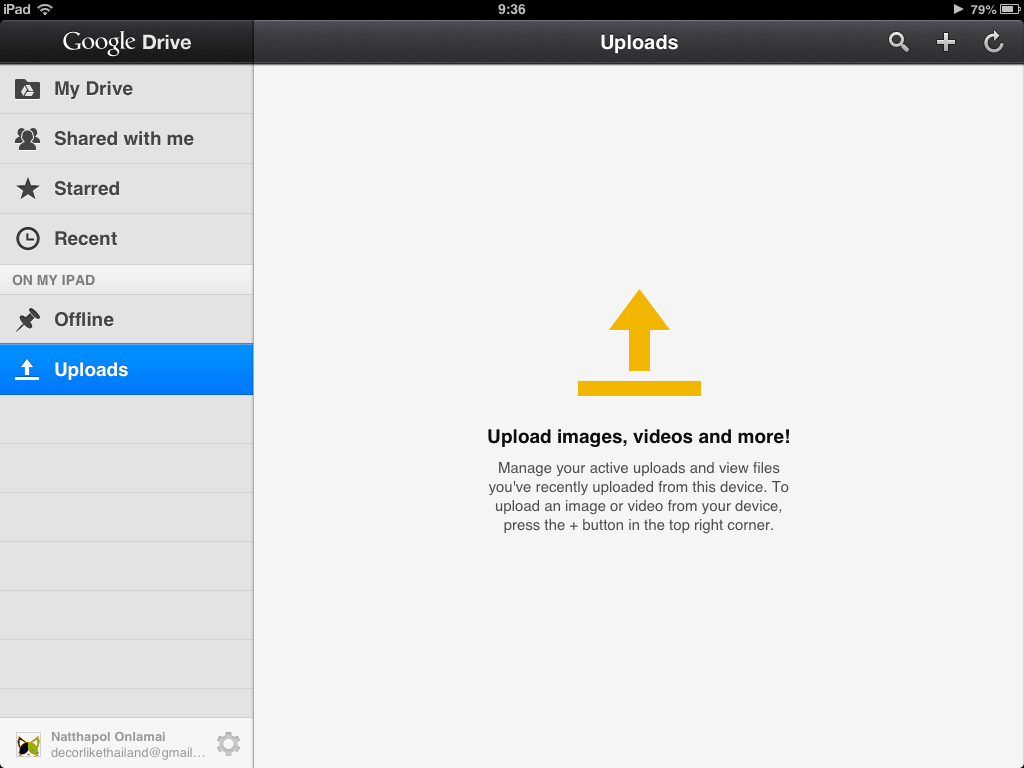This screenshot has width=1024, height=768.
Task: Tap the ON MY IPAD section header
Action: pos(127,280)
